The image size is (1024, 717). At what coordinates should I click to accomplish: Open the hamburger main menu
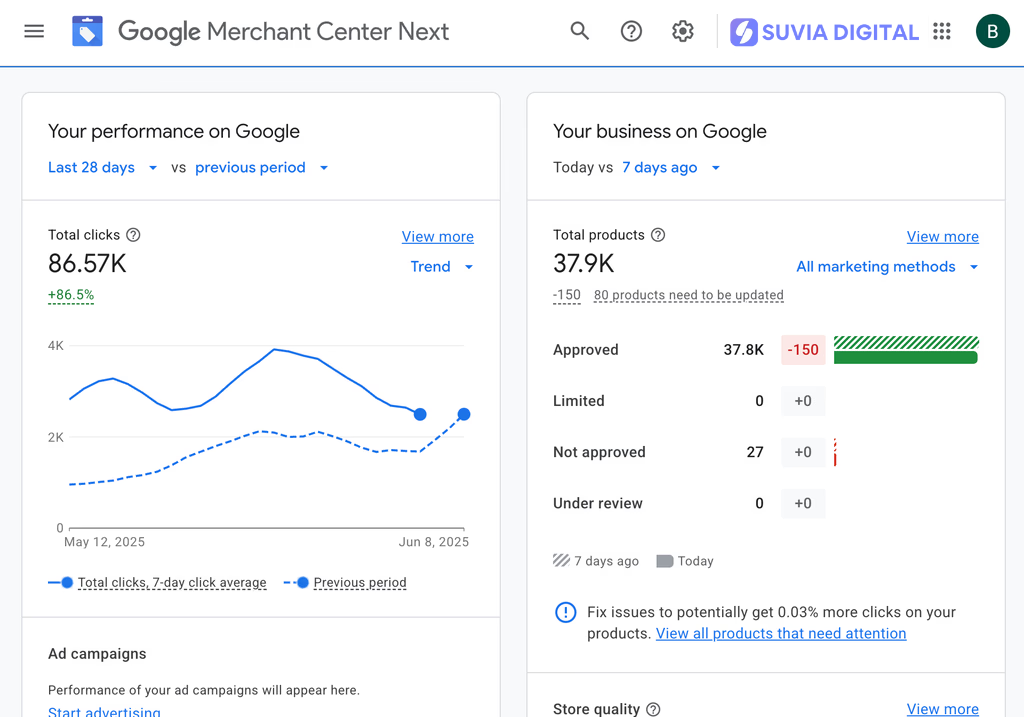point(34,31)
